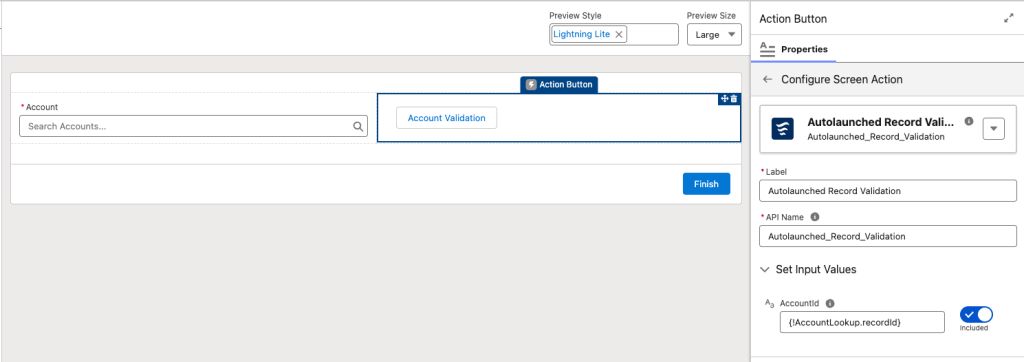
Task: Click the Properties tab icon
Action: point(767,50)
